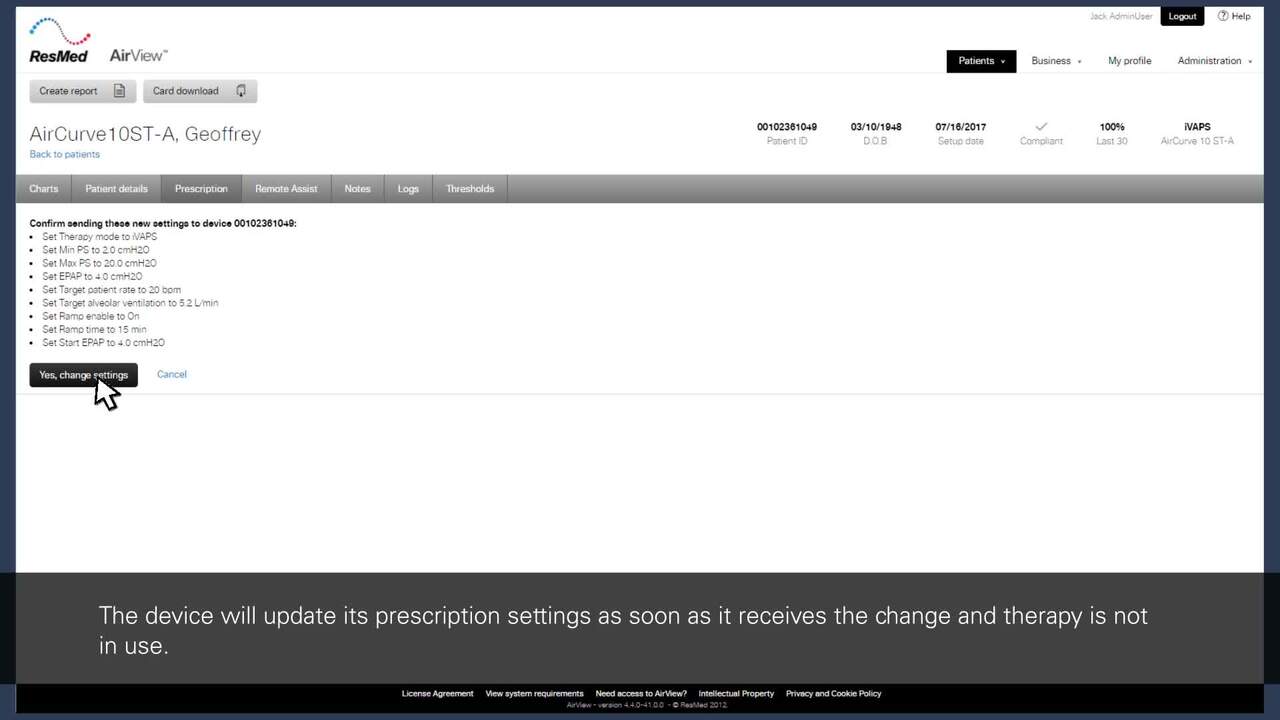Open the Privacy and Cookie Policy link
This screenshot has width=1280, height=720.
click(x=833, y=693)
